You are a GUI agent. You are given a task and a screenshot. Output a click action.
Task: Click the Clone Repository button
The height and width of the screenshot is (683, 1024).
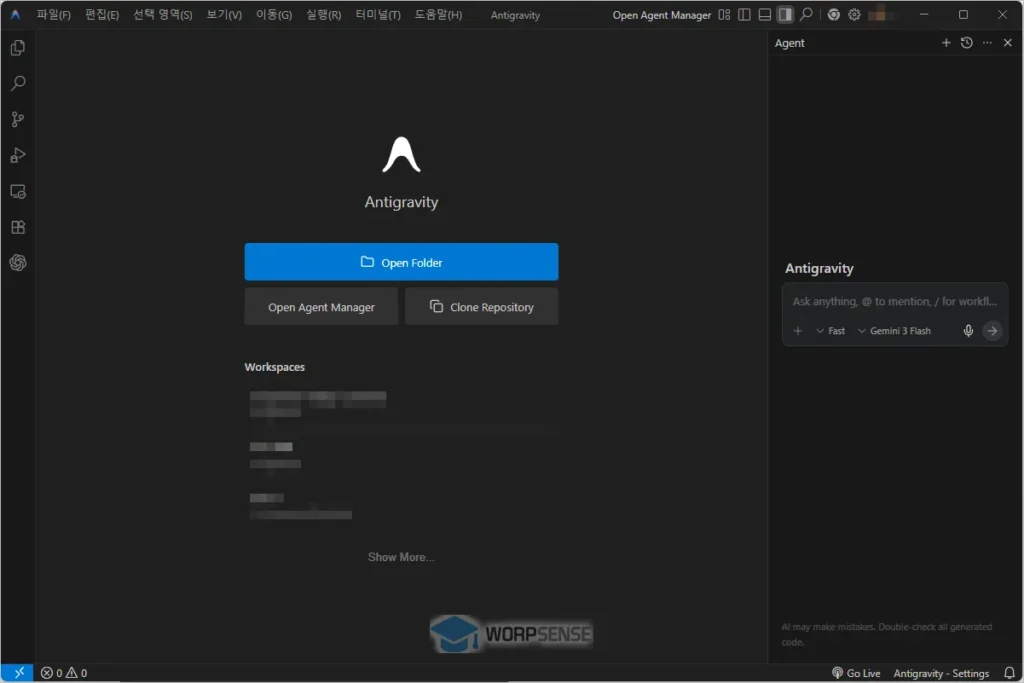[x=482, y=307]
